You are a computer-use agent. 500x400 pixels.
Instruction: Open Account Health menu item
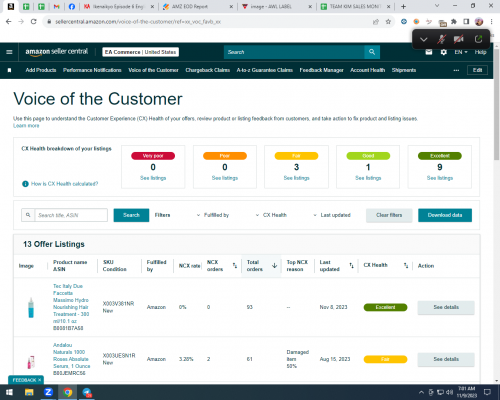pos(367,70)
